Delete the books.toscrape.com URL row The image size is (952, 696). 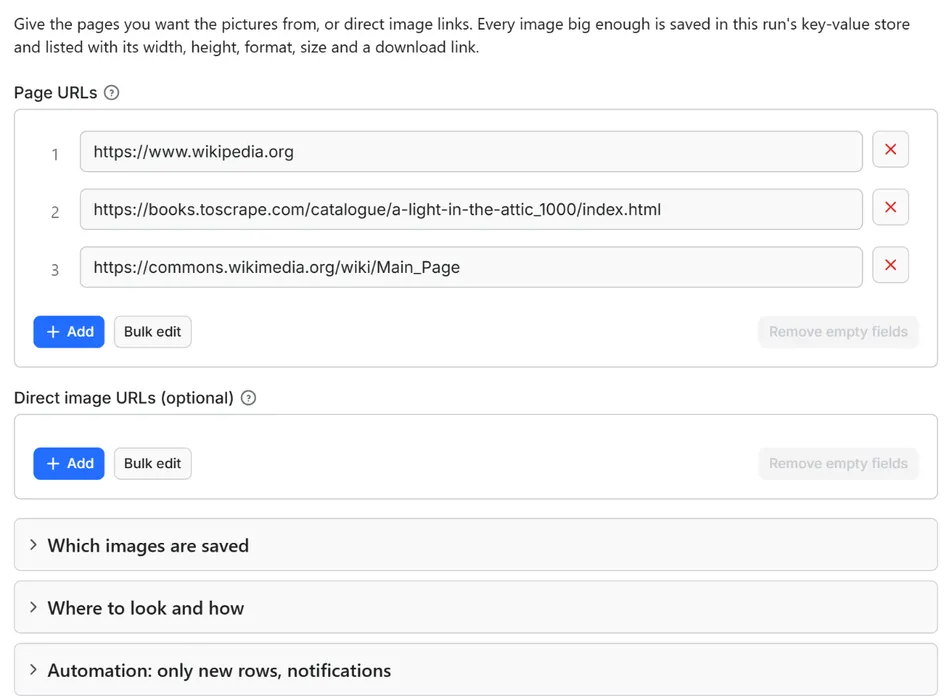tap(890, 207)
